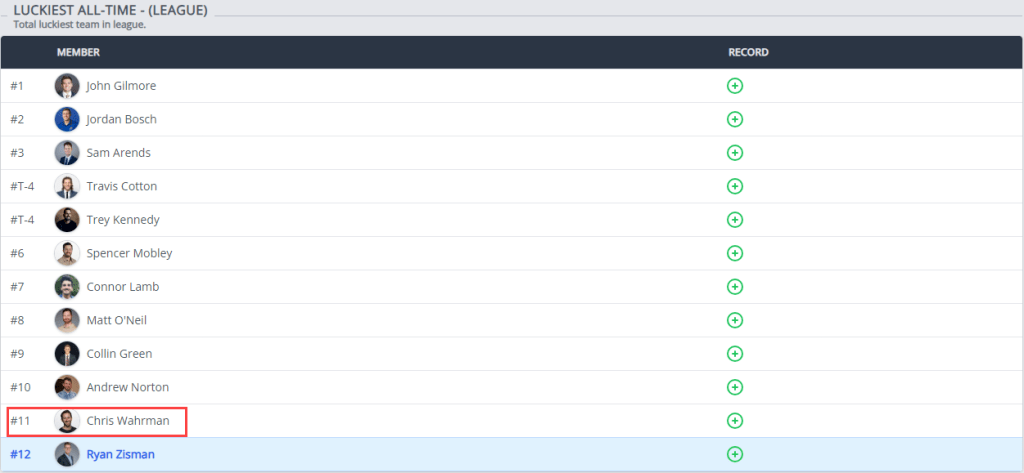Expand John Gilmore's record plus icon
Screen dimensions: 1024x473
click(x=735, y=86)
